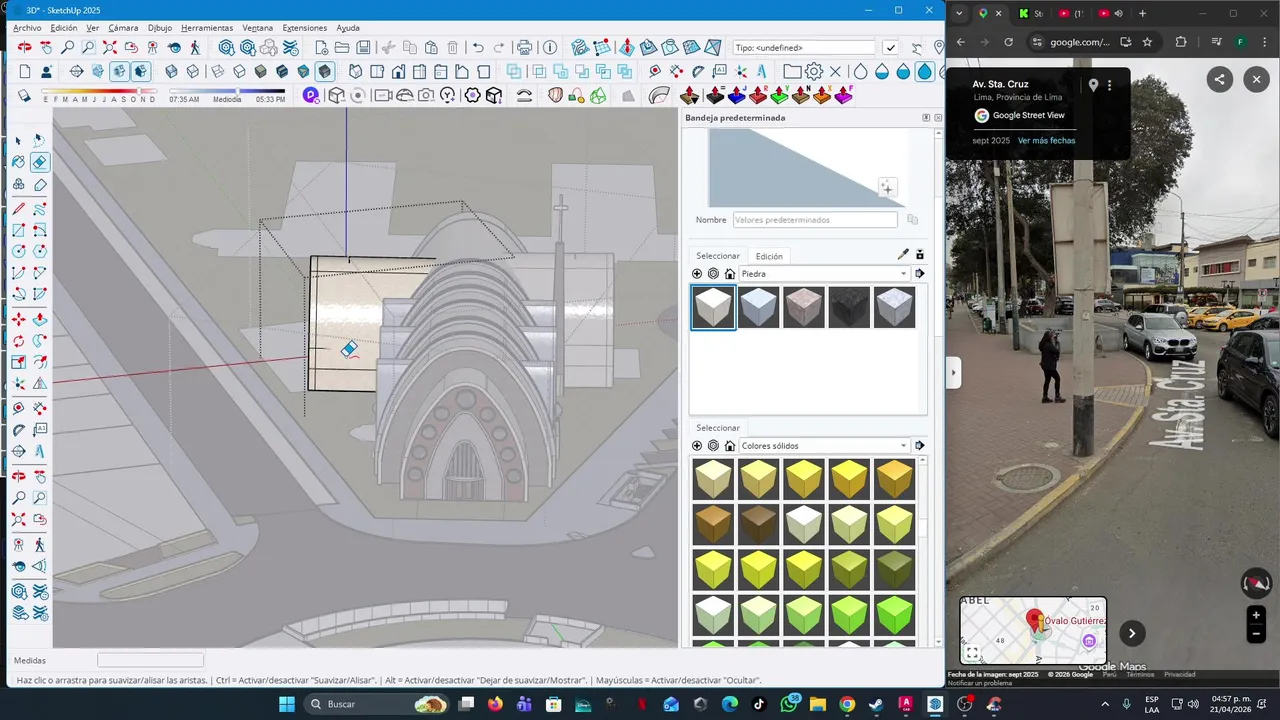The height and width of the screenshot is (720, 1280).
Task: Select the white stone material swatch
Action: (713, 307)
